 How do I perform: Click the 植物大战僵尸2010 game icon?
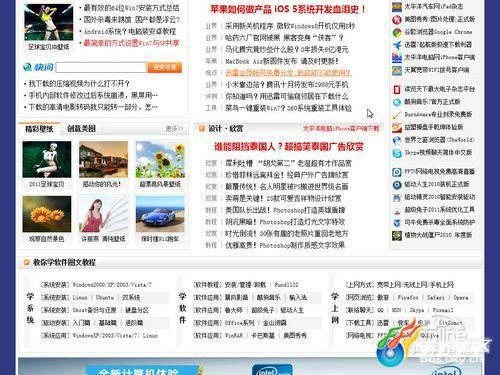click(x=397, y=236)
